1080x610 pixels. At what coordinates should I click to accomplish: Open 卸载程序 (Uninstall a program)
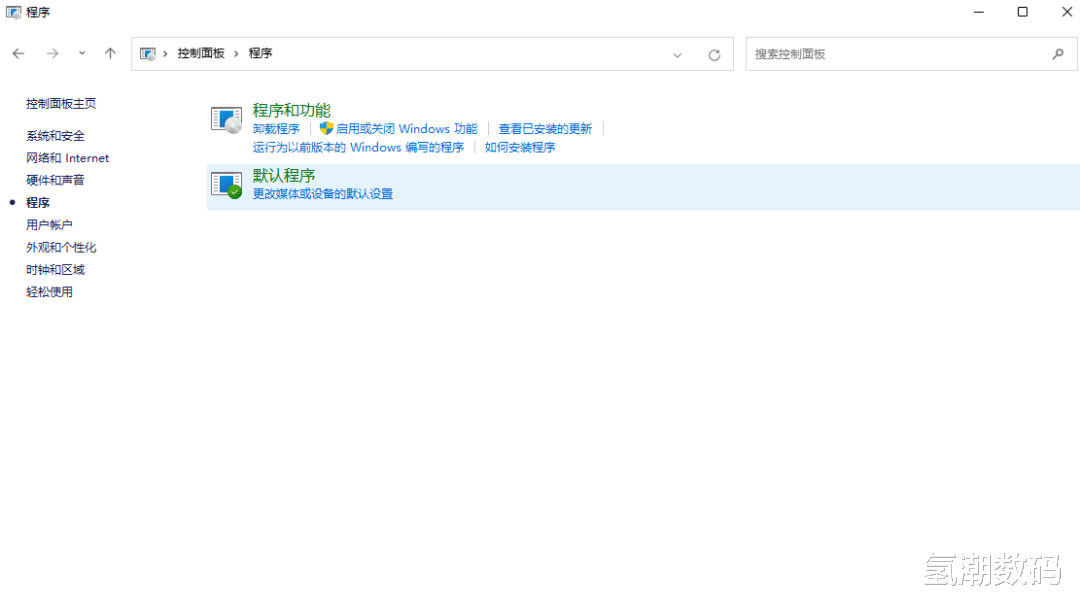(275, 128)
